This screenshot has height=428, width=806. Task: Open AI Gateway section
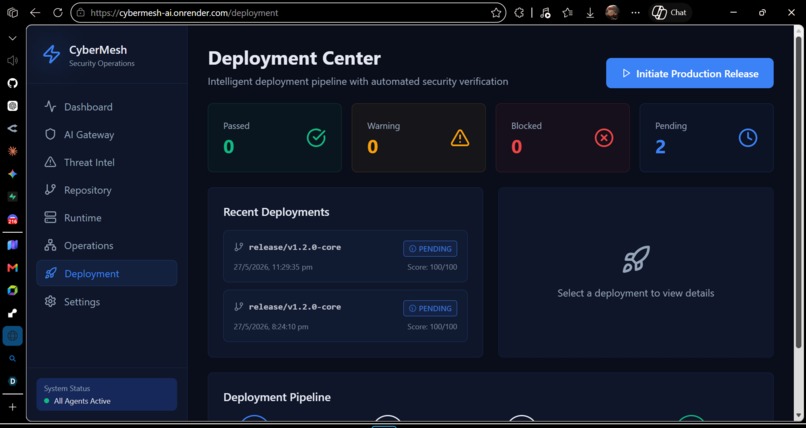[x=106, y=135]
